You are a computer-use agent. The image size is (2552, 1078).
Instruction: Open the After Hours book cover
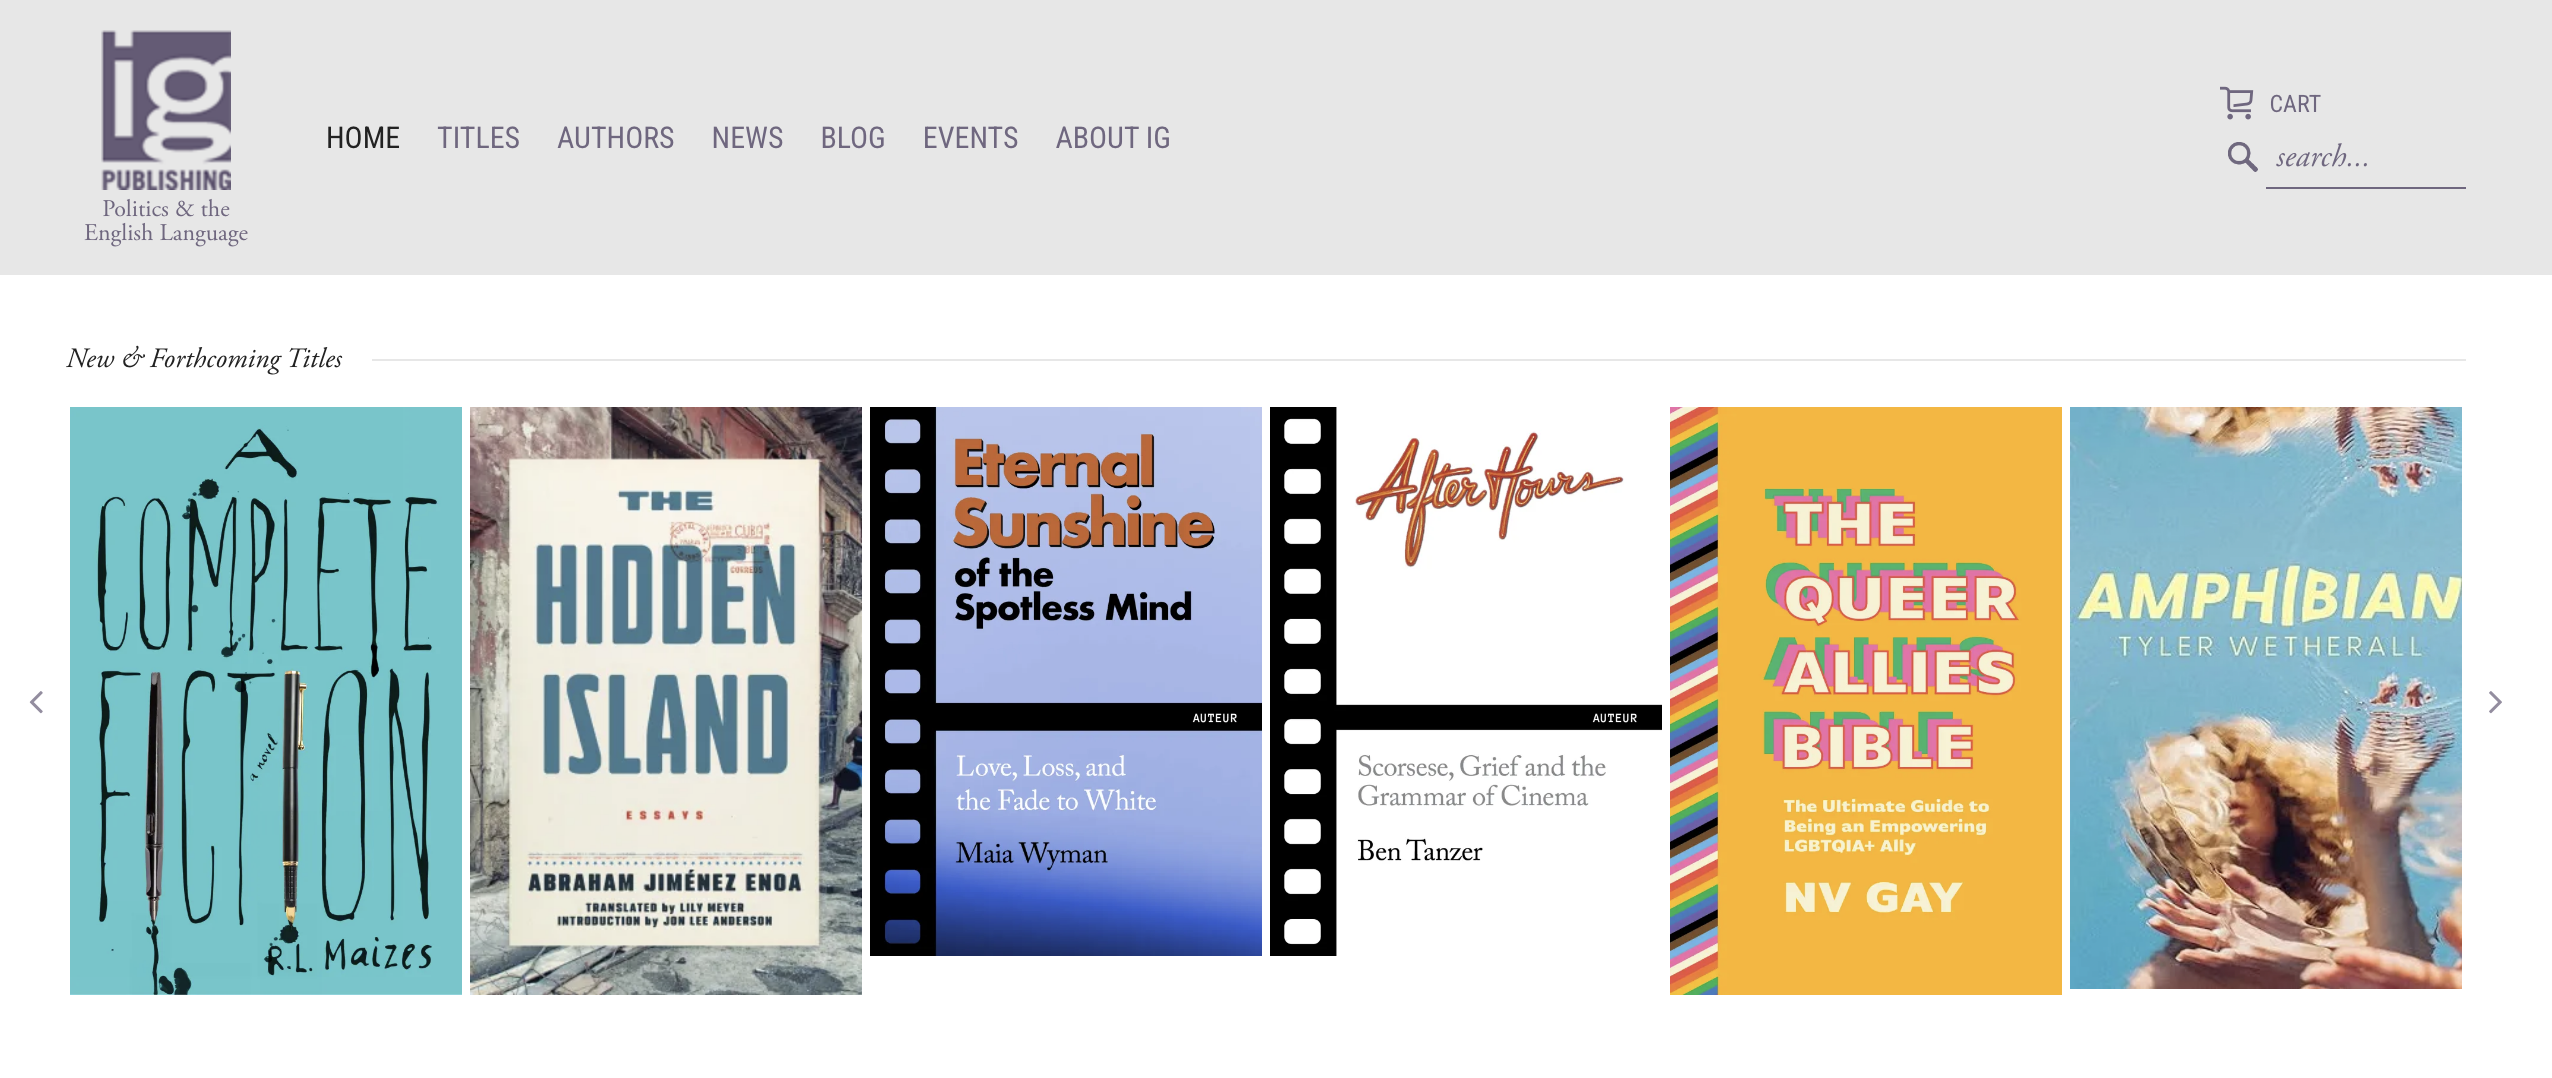click(x=1466, y=681)
